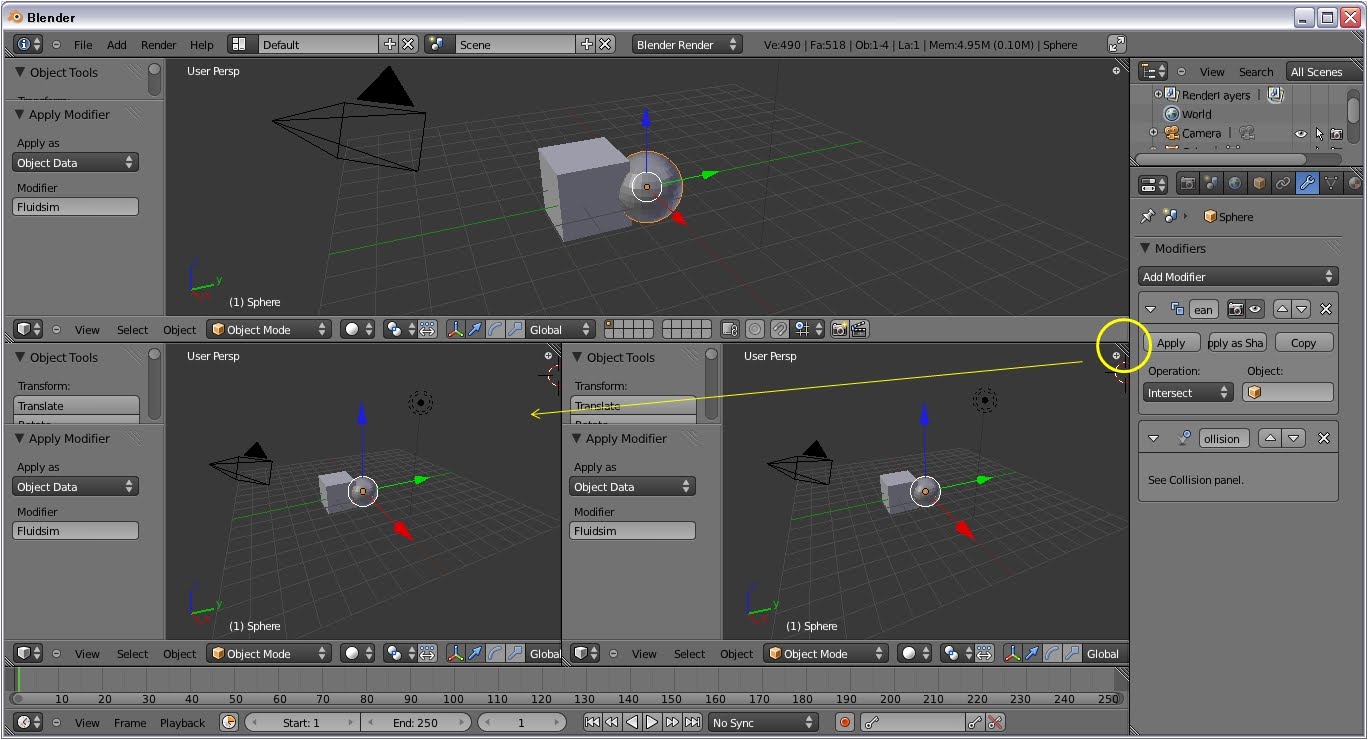Open the Playback menu in timeline
This screenshot has height=740, width=1368.
pos(182,722)
